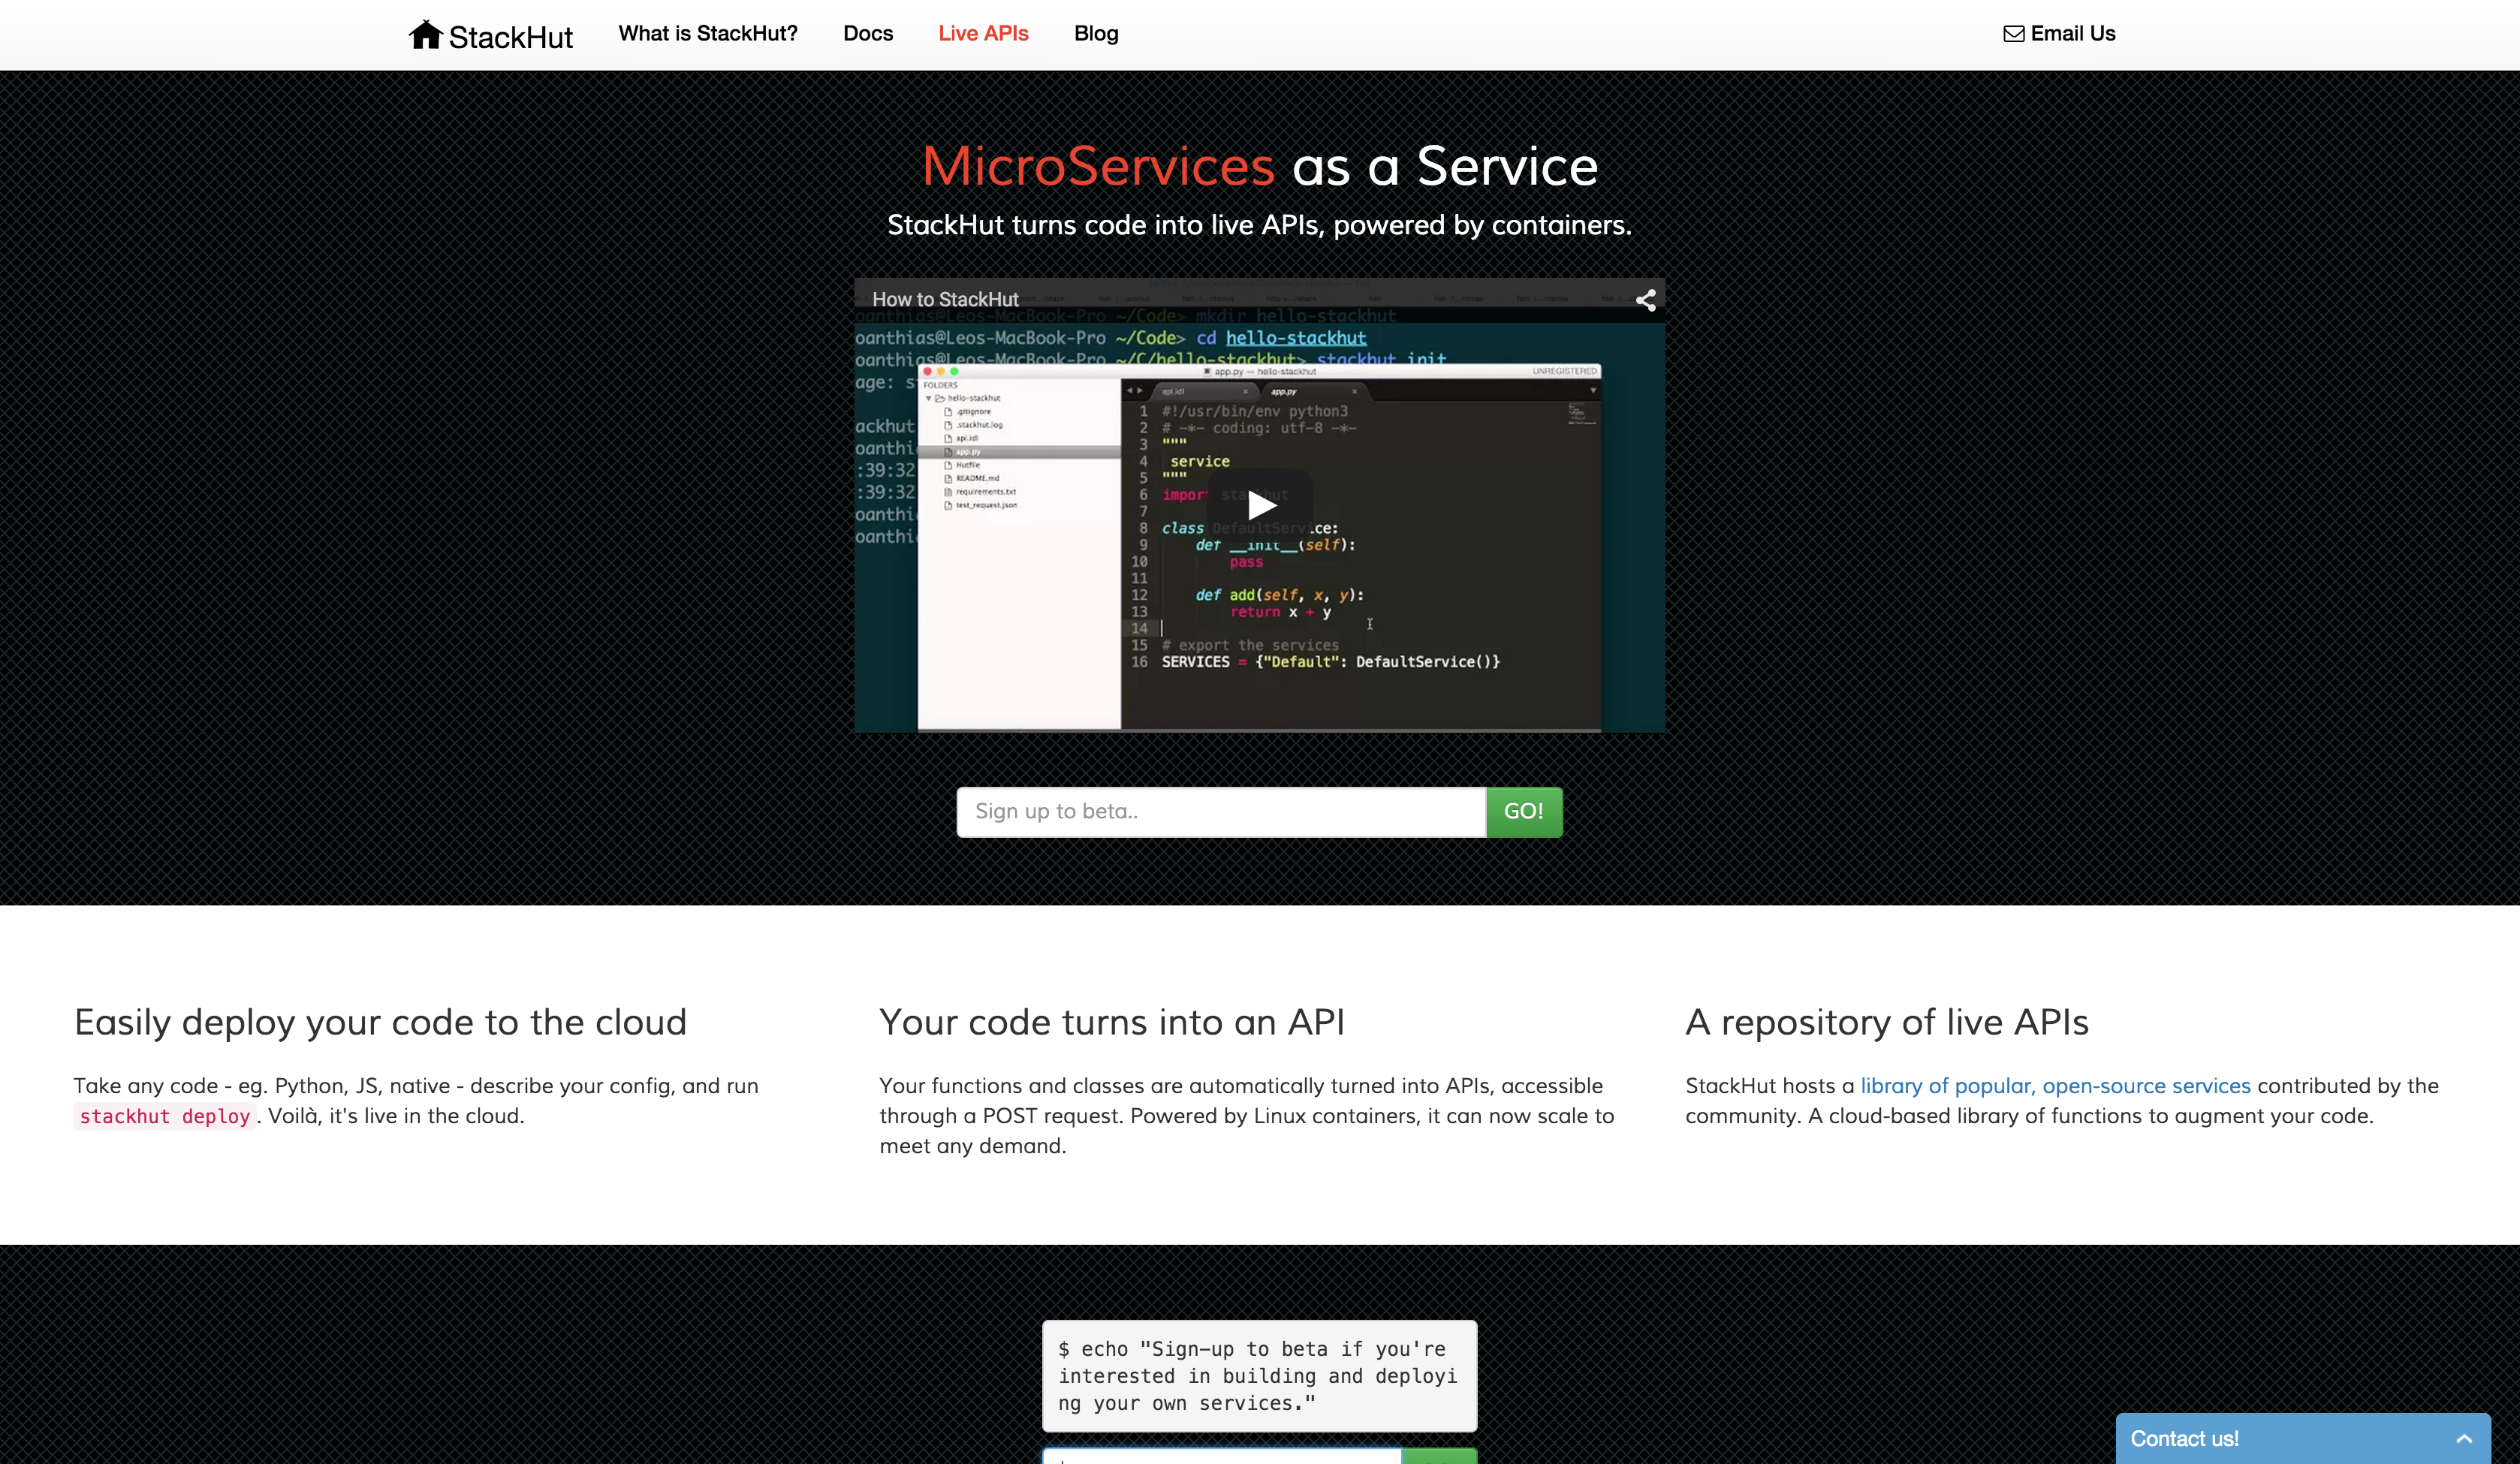This screenshot has width=2520, height=1464.
Task: Click the echo Sign-up to beta code box
Action: coord(1259,1376)
